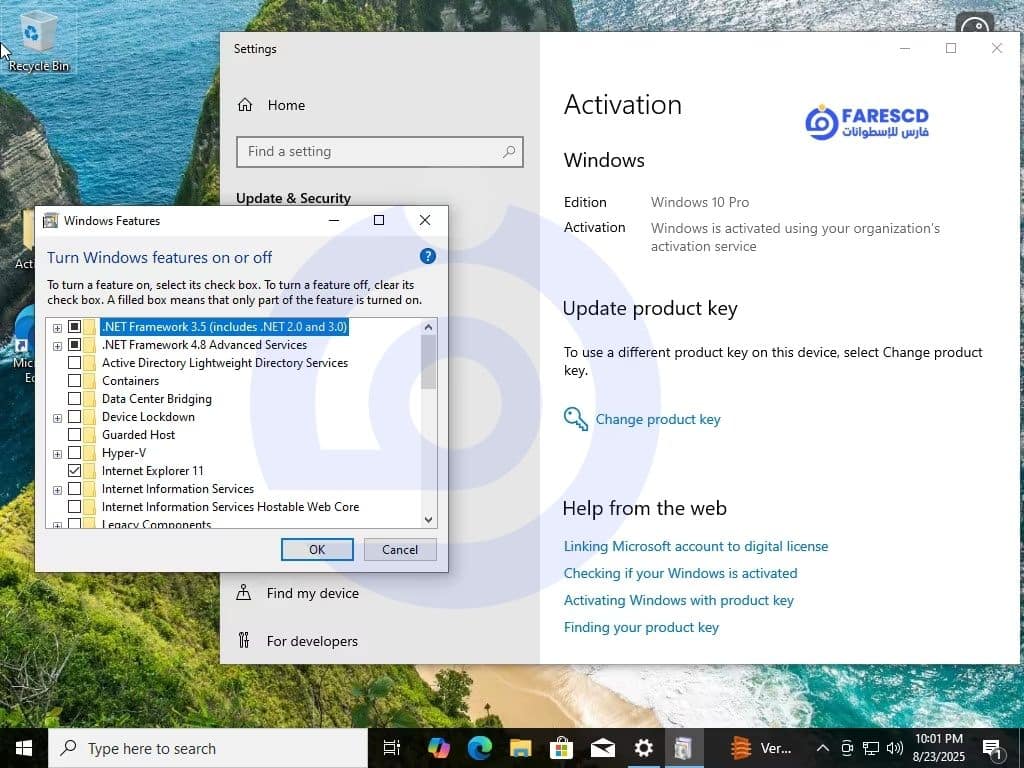Toggle the .NET Framework 3.5 checkbox
The height and width of the screenshot is (768, 1024).
click(74, 327)
